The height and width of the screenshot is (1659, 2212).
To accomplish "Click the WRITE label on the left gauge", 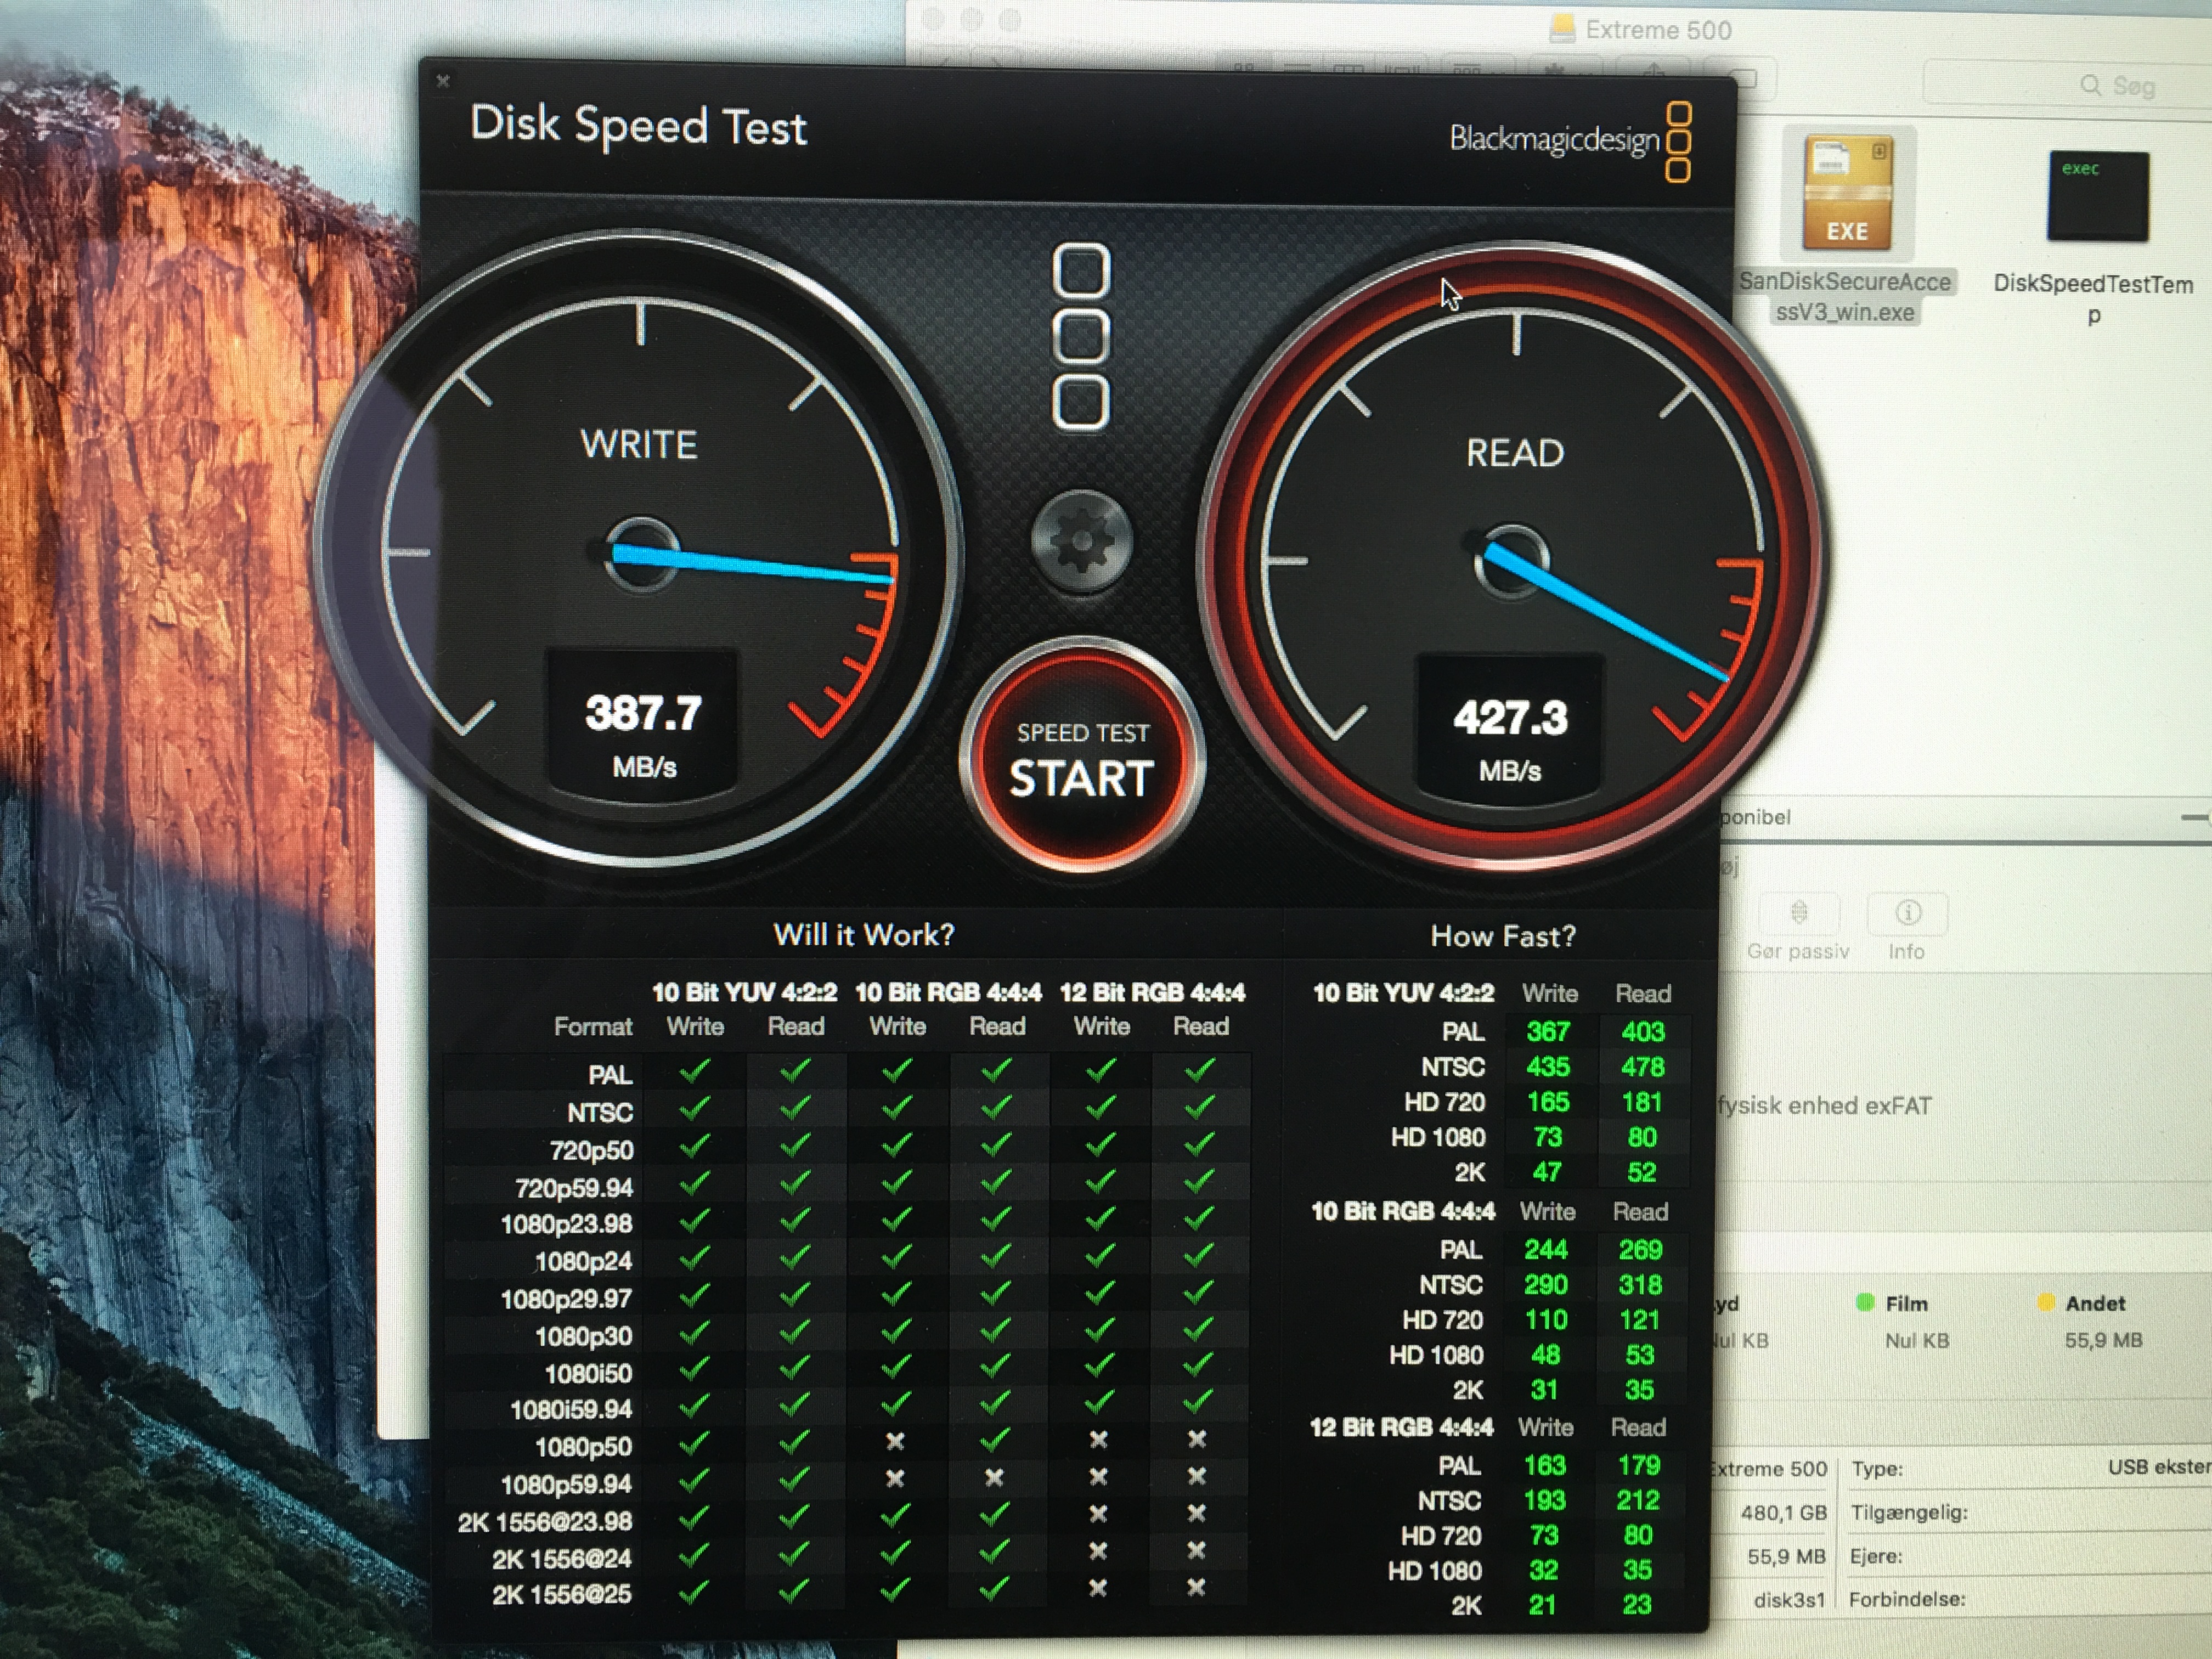I will click(x=639, y=445).
